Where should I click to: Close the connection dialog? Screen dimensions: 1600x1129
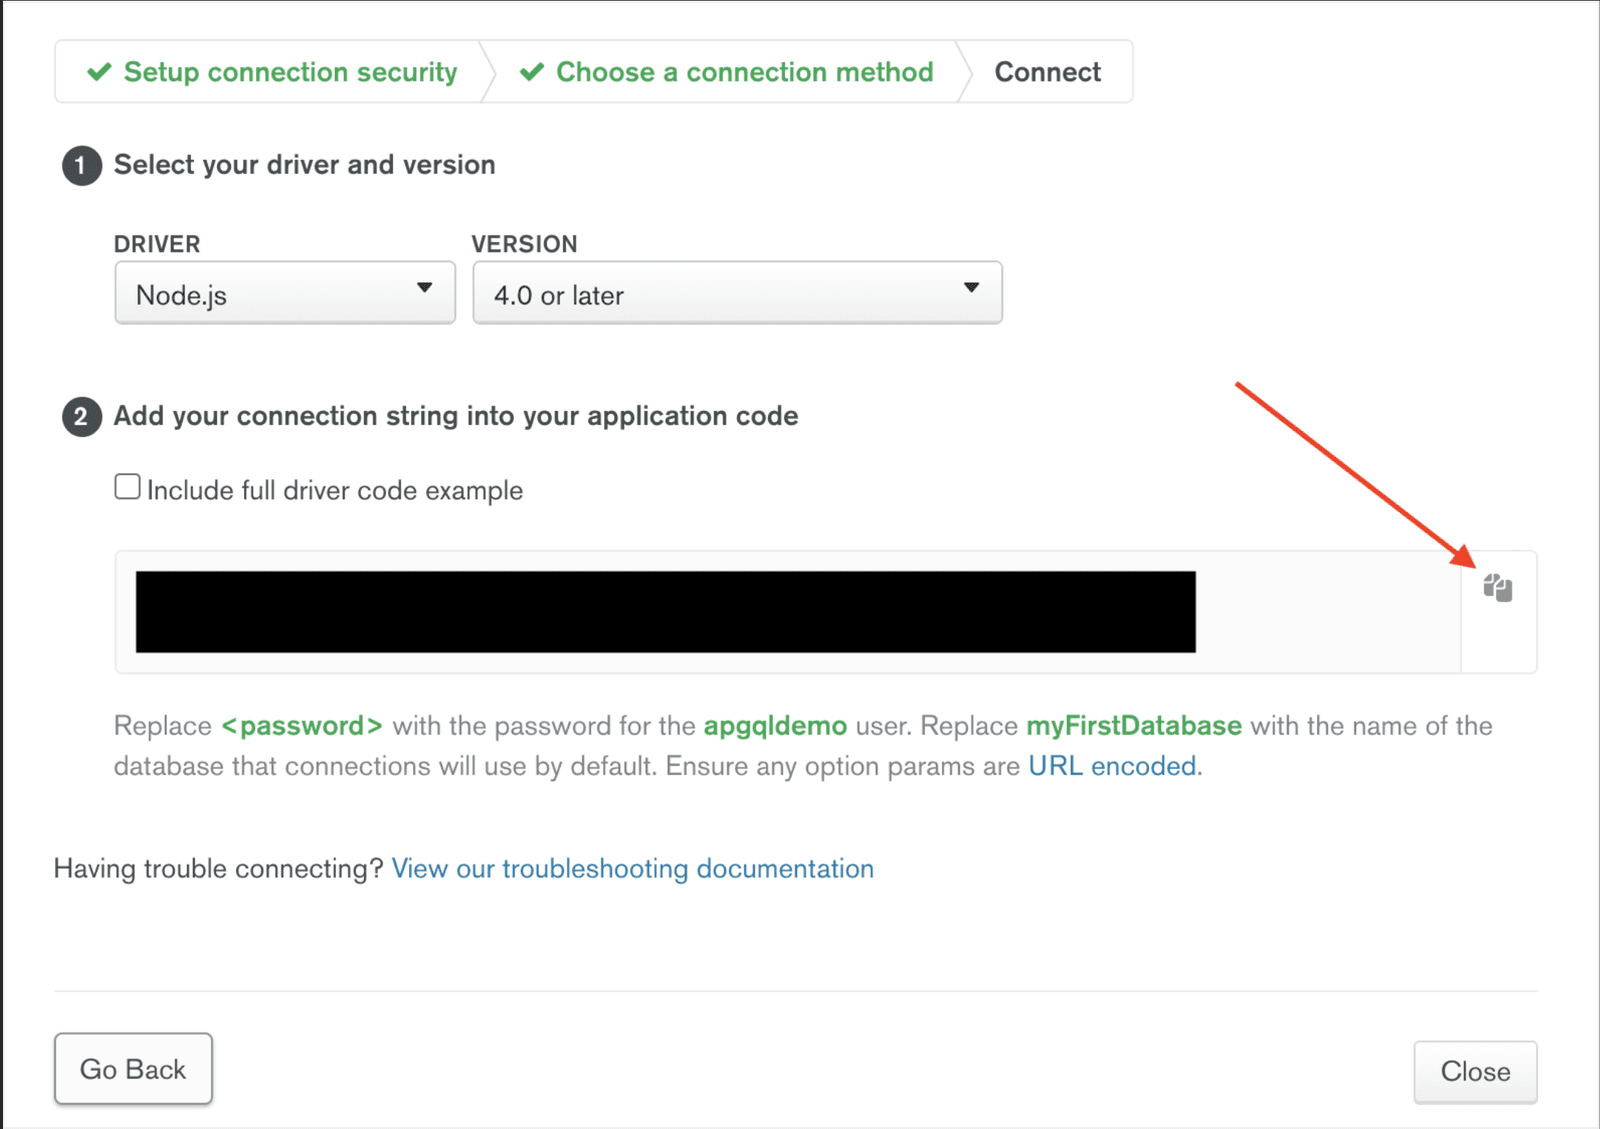pyautogui.click(x=1475, y=1071)
